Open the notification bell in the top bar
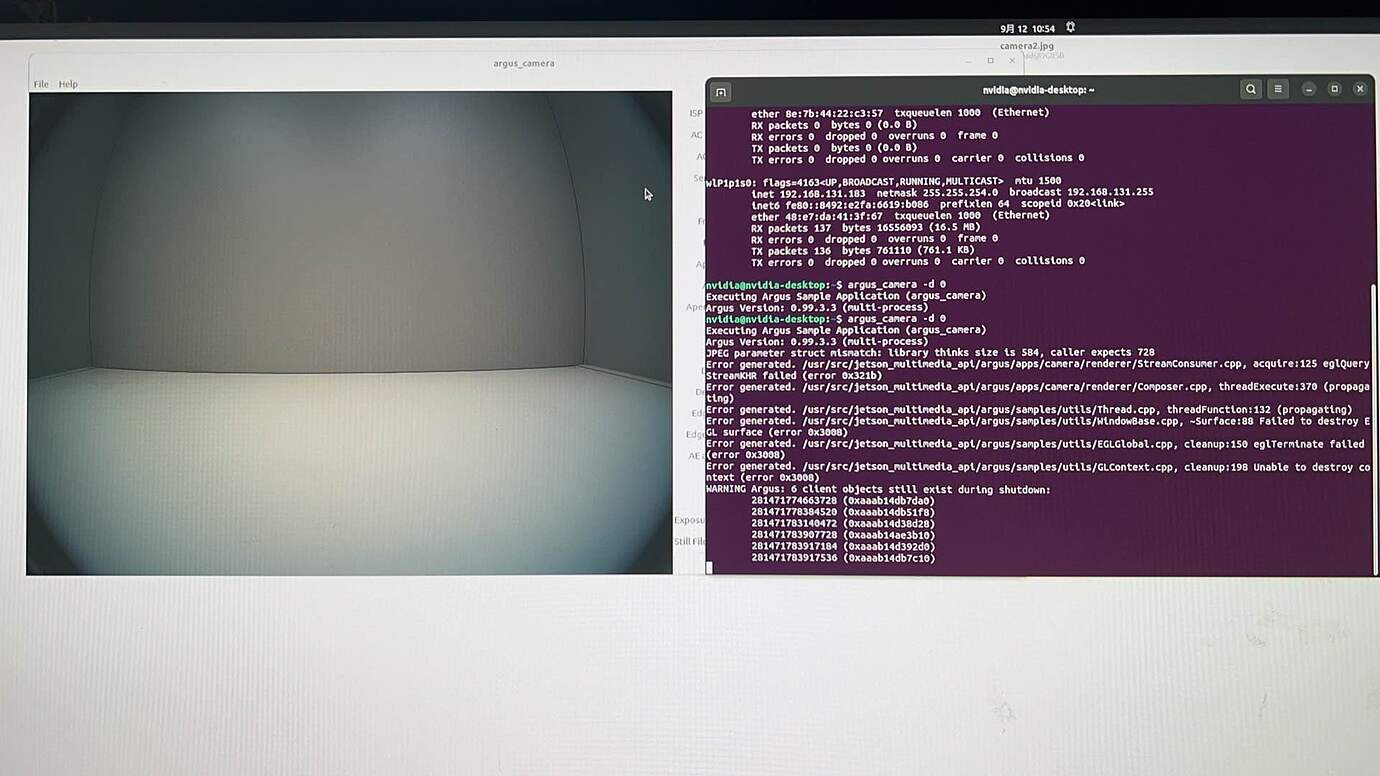 (x=1070, y=27)
